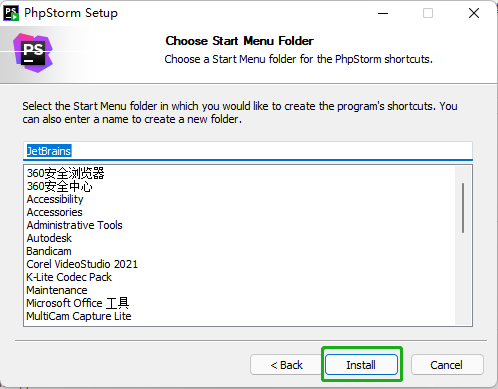The width and height of the screenshot is (498, 389).
Task: Minimize the PhpStorm Setup window
Action: coord(383,13)
